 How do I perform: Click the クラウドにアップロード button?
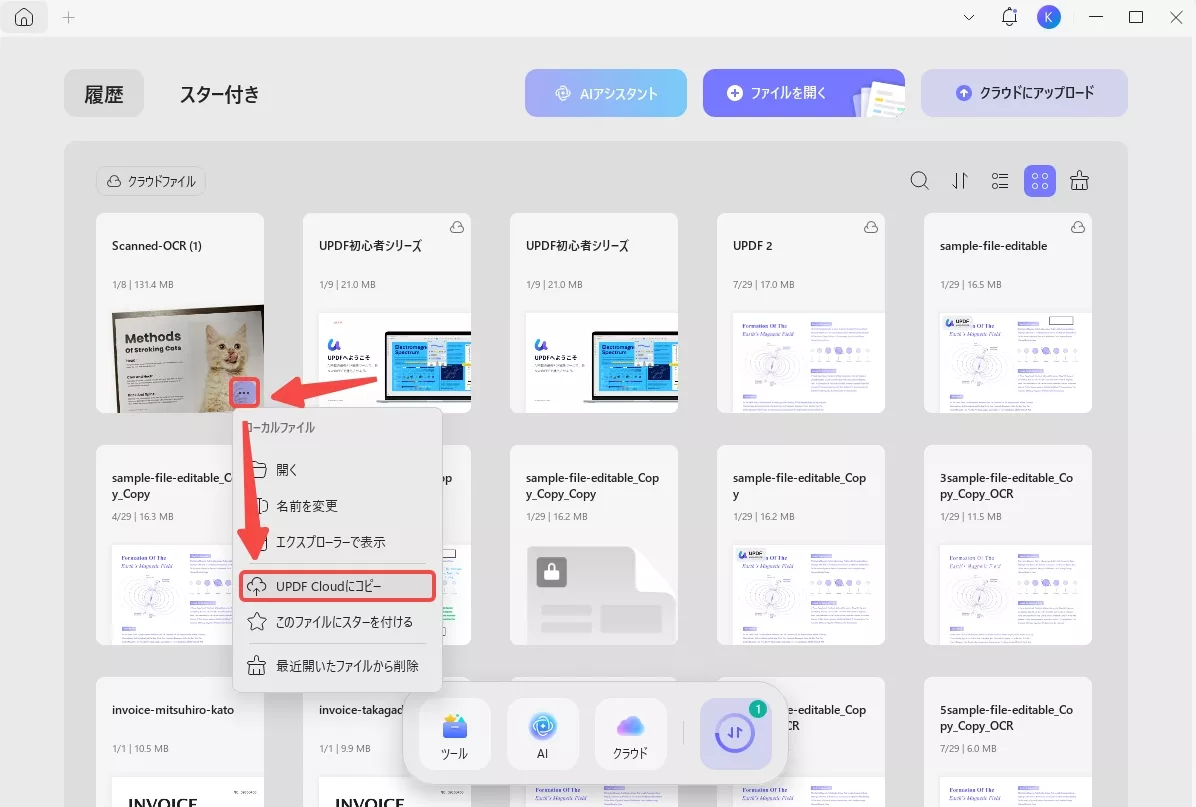[1024, 93]
